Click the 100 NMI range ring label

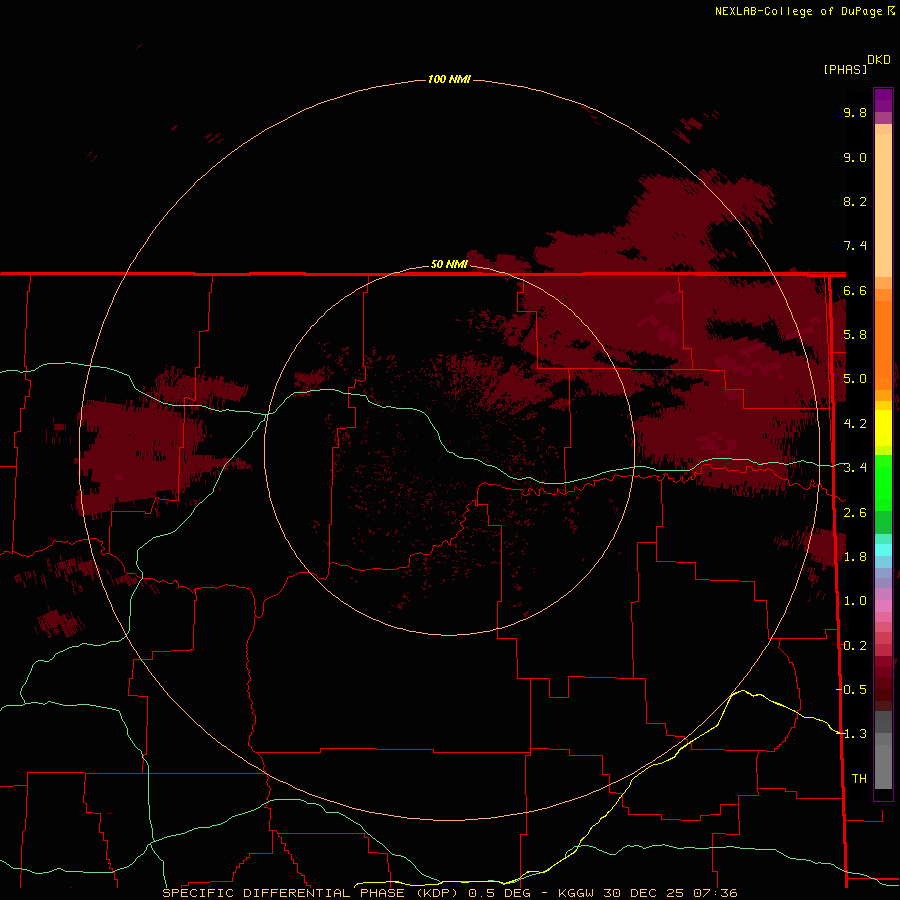click(449, 79)
